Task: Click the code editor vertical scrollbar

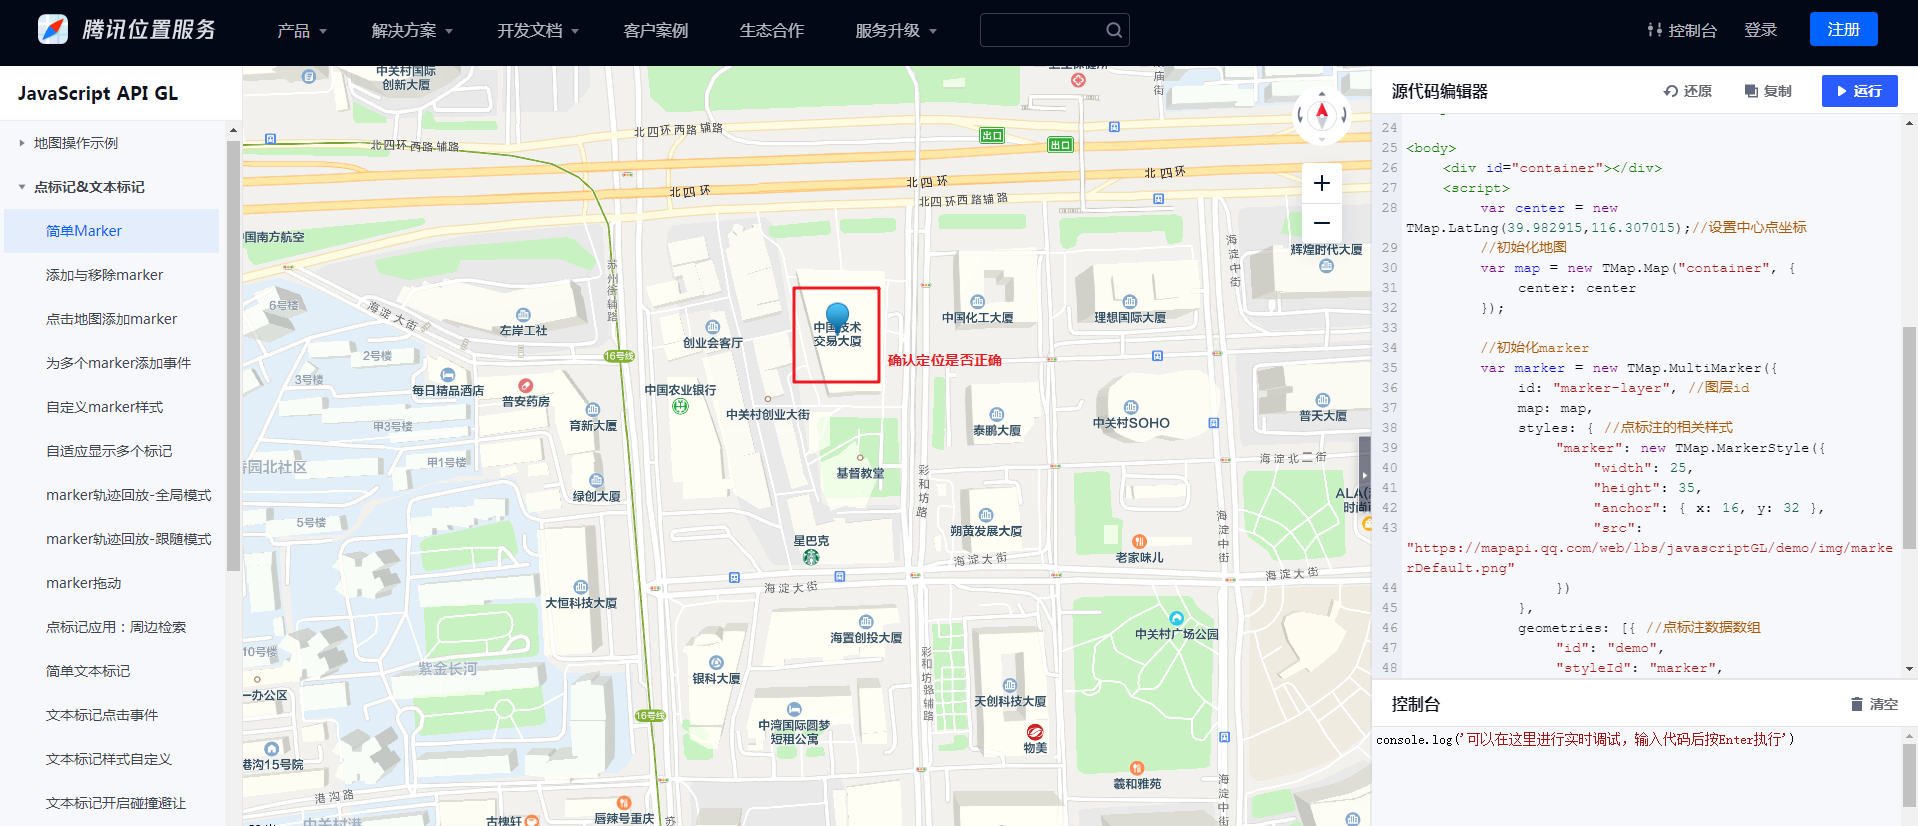Action: point(1909,438)
